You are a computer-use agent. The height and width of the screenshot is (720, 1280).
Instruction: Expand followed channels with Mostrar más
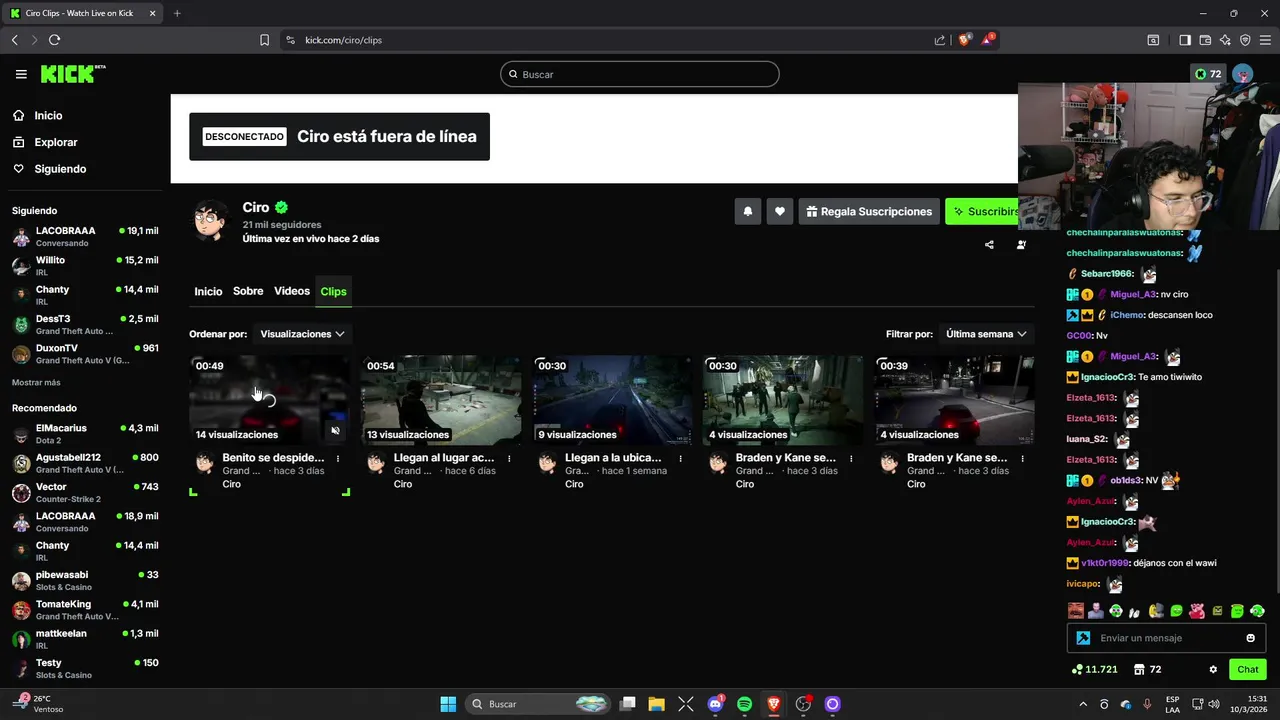point(36,382)
